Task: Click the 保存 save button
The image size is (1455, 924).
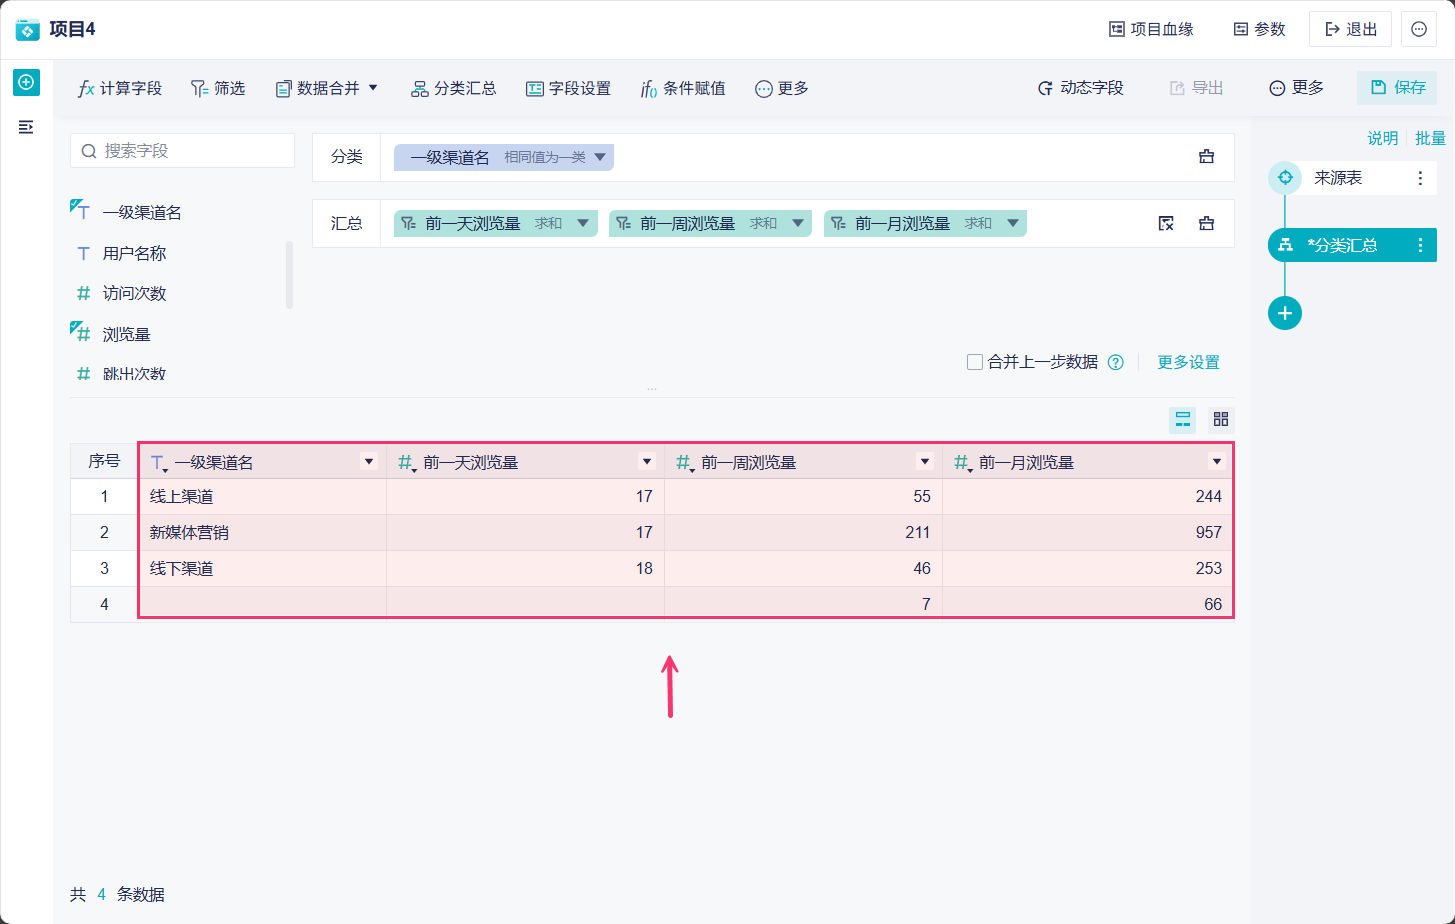Action: coord(1397,88)
